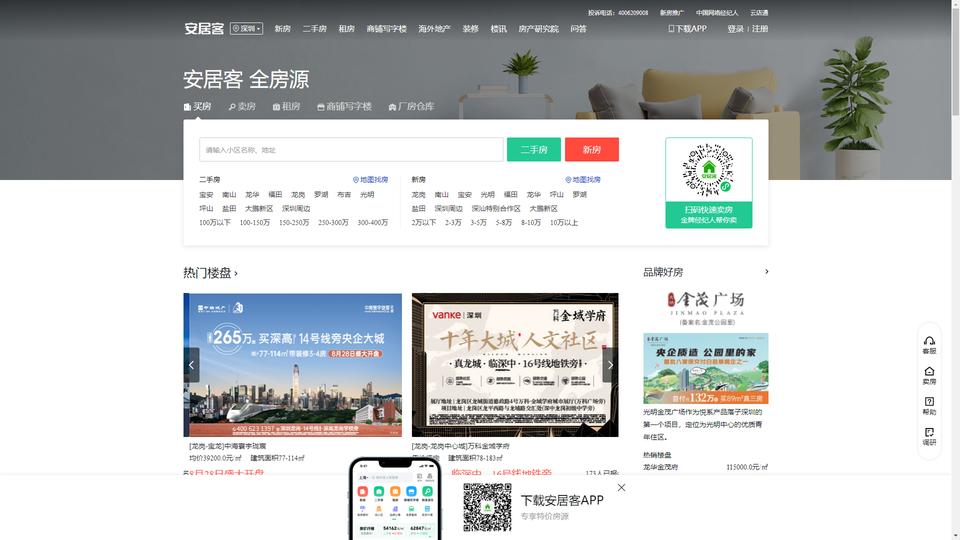The height and width of the screenshot is (540, 960).
Task: Click the green 二手房 search button
Action: tap(534, 149)
